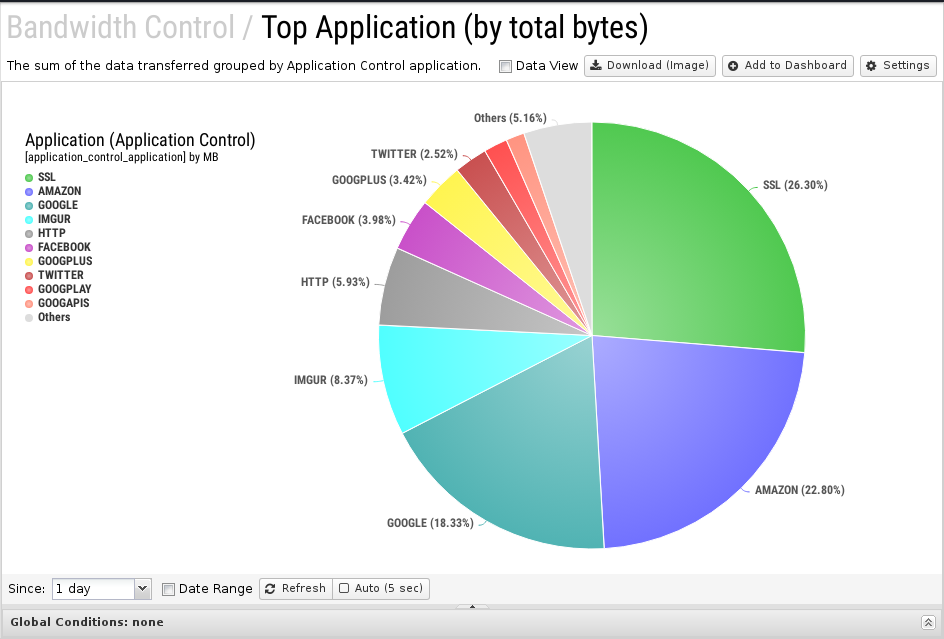The image size is (944, 639).
Task: Click the GOOGAPIS legend entry
Action: tap(57, 303)
